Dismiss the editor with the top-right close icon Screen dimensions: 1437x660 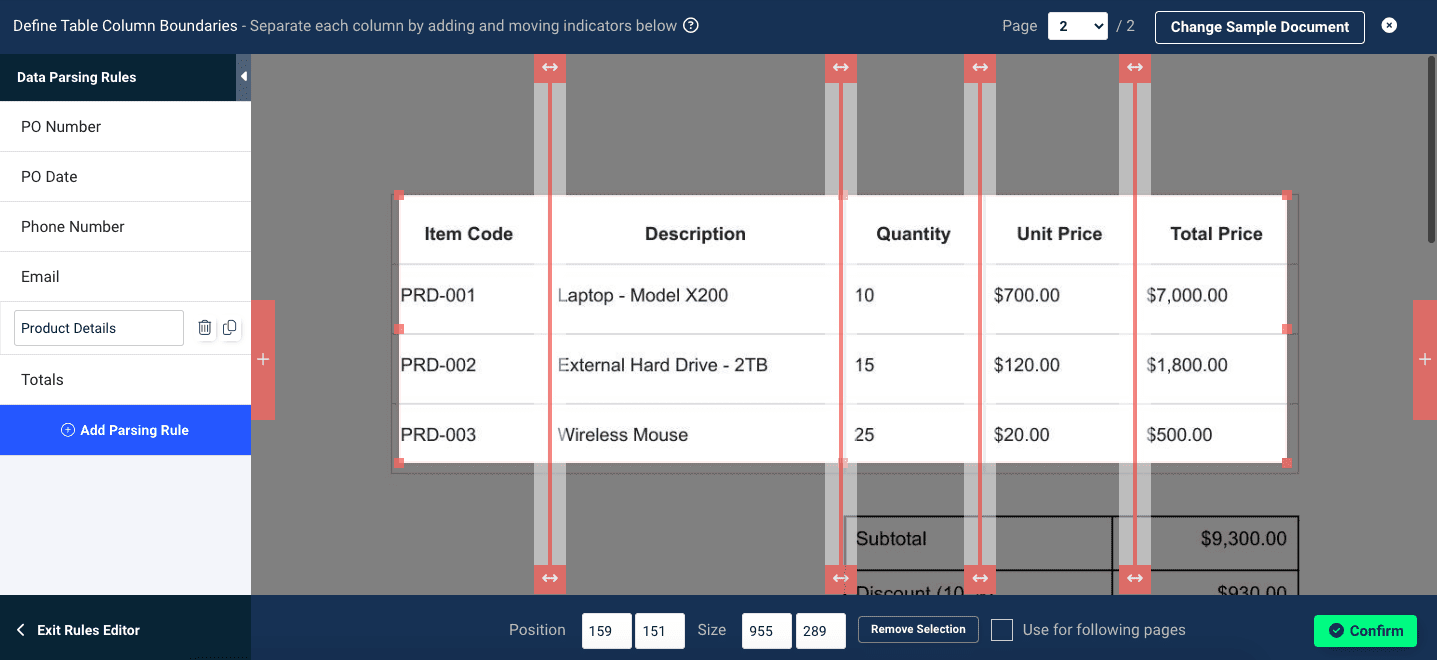click(1389, 25)
